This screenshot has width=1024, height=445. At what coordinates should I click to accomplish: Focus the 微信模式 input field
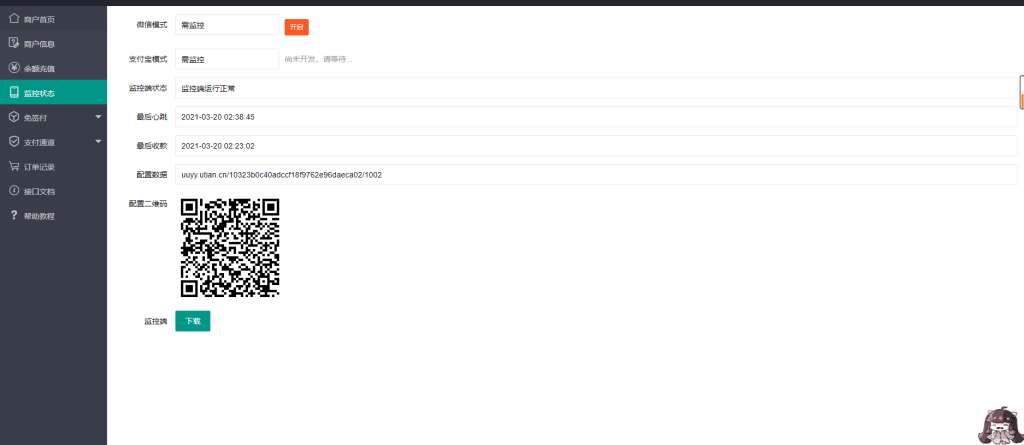click(x=227, y=25)
